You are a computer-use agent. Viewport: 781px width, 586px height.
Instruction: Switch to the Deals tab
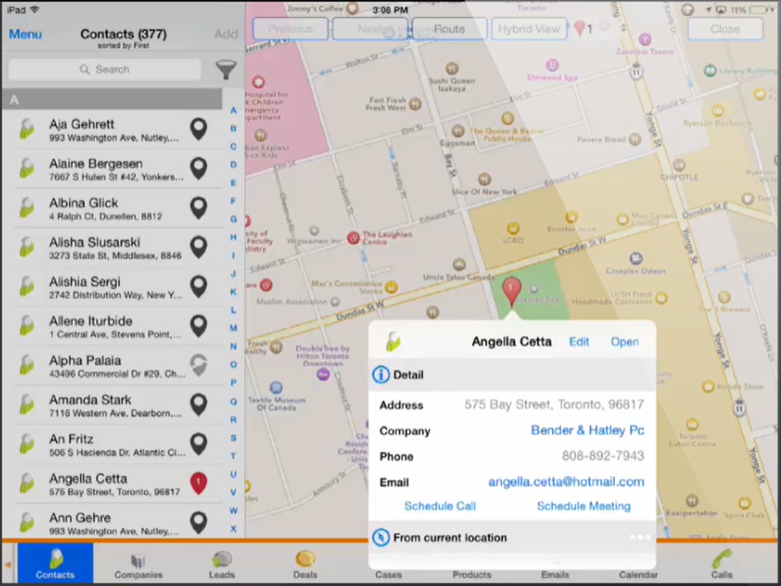[305, 564]
